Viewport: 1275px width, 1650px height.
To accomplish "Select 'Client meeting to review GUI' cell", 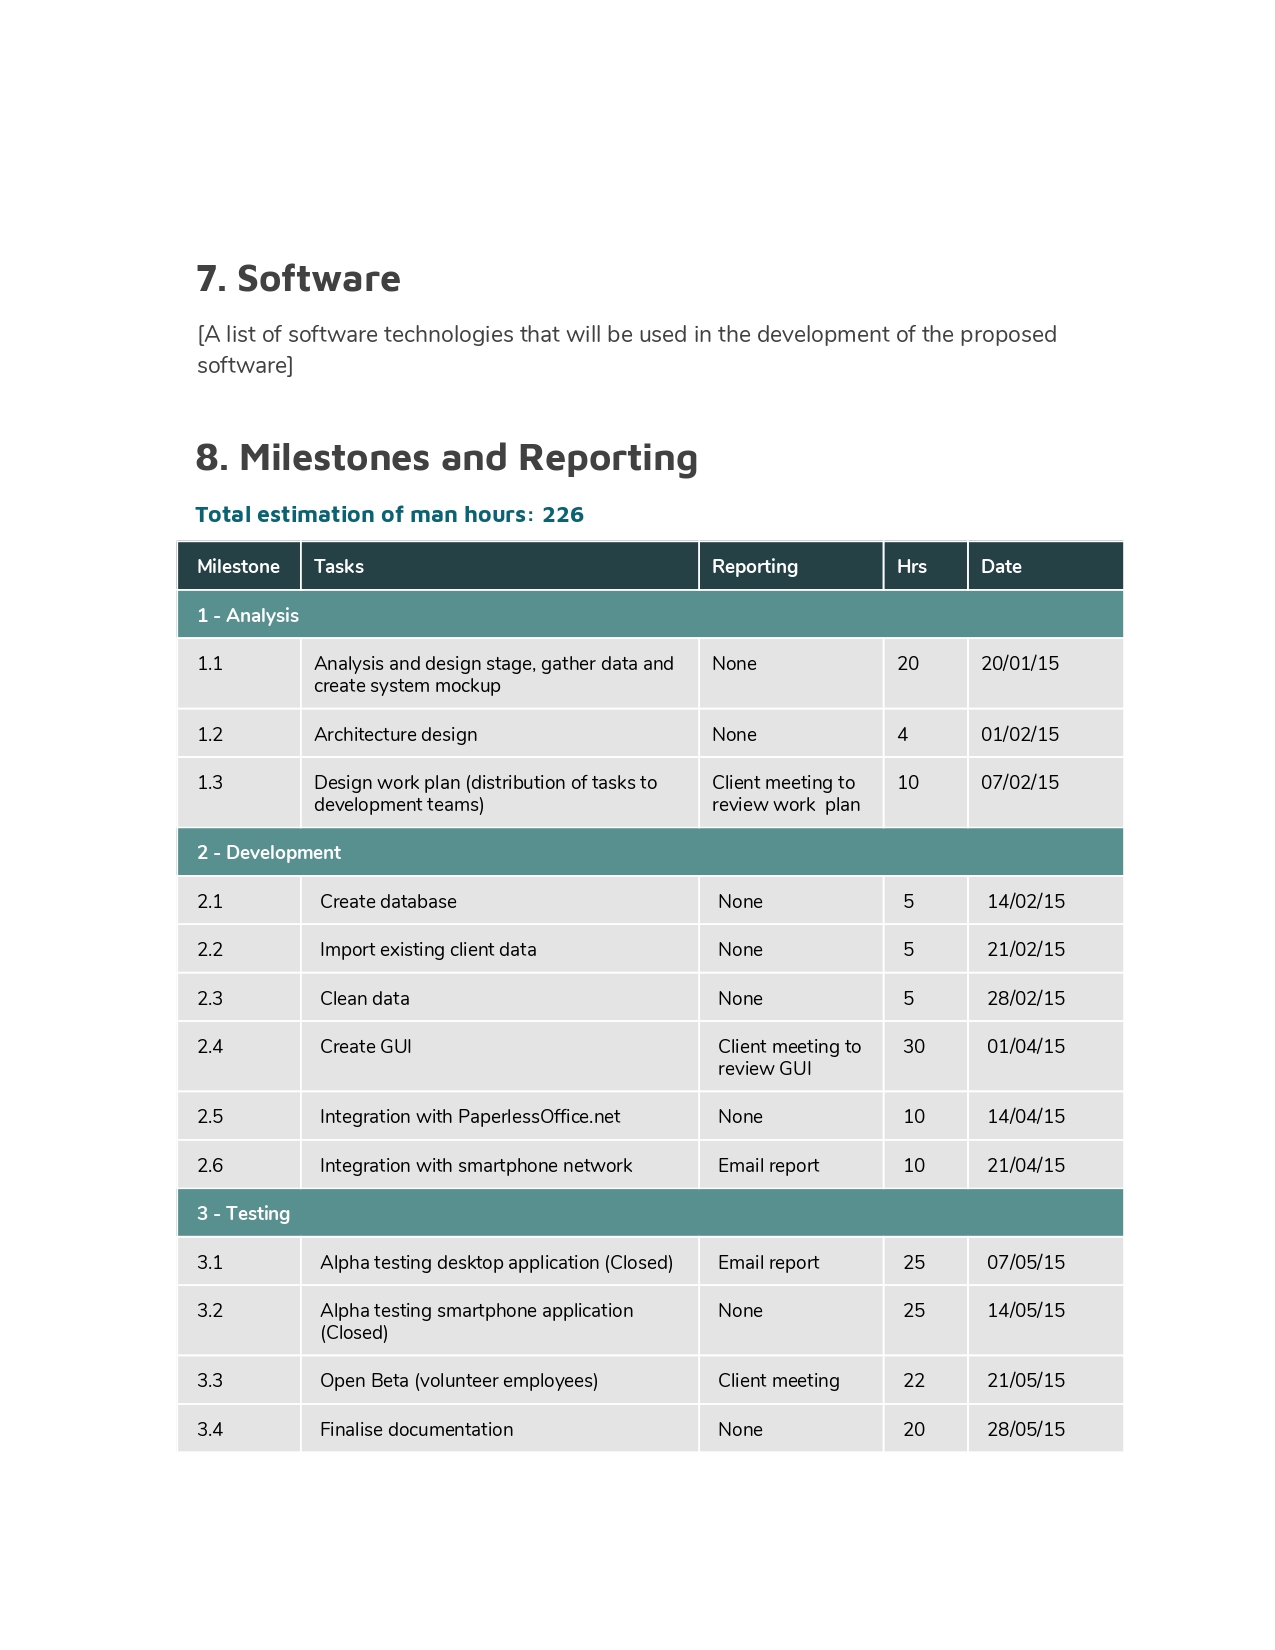I will (789, 1057).
